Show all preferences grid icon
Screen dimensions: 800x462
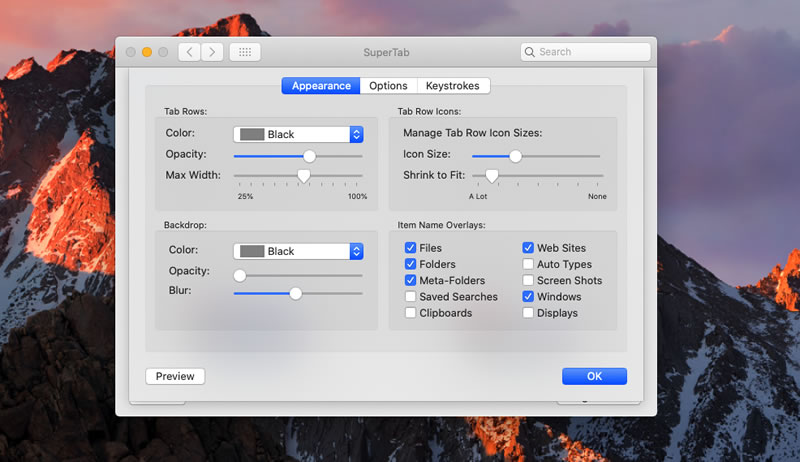click(x=245, y=52)
